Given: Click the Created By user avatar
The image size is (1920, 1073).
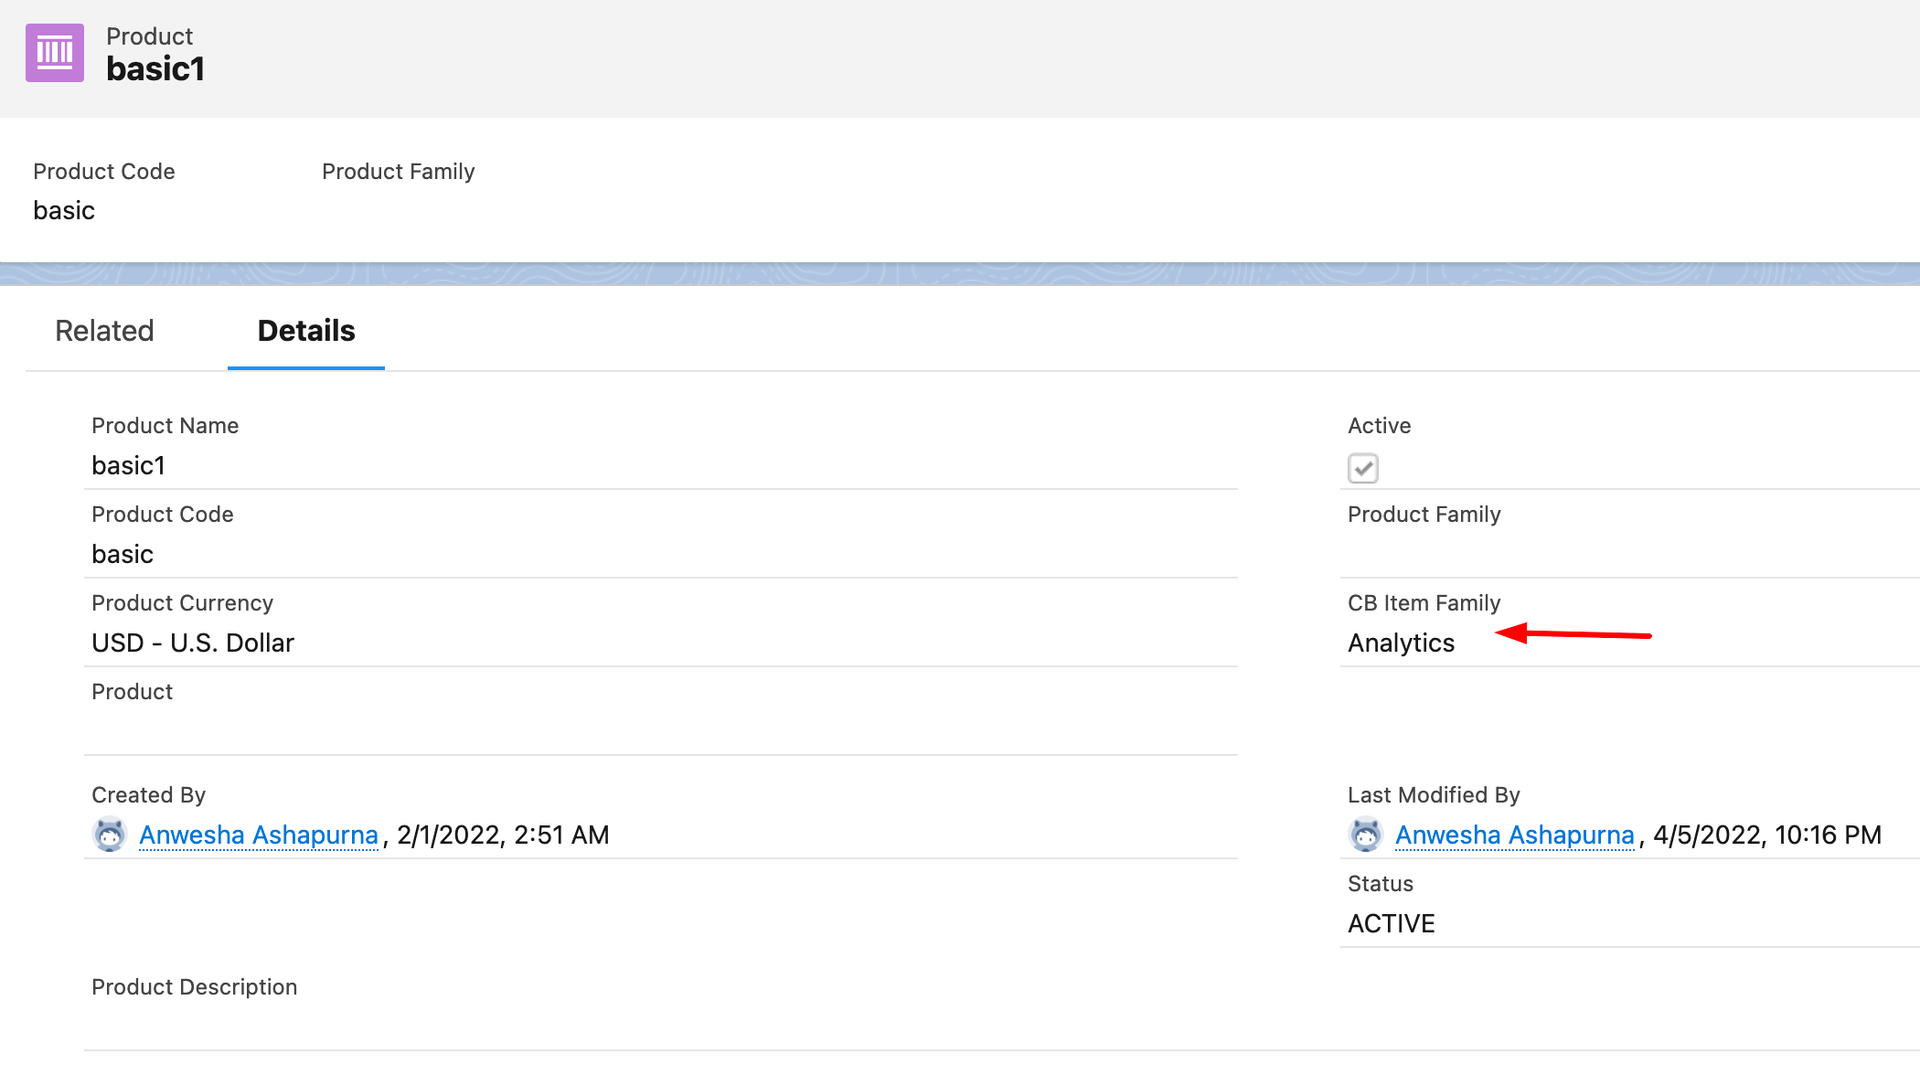Looking at the screenshot, I should (110, 835).
